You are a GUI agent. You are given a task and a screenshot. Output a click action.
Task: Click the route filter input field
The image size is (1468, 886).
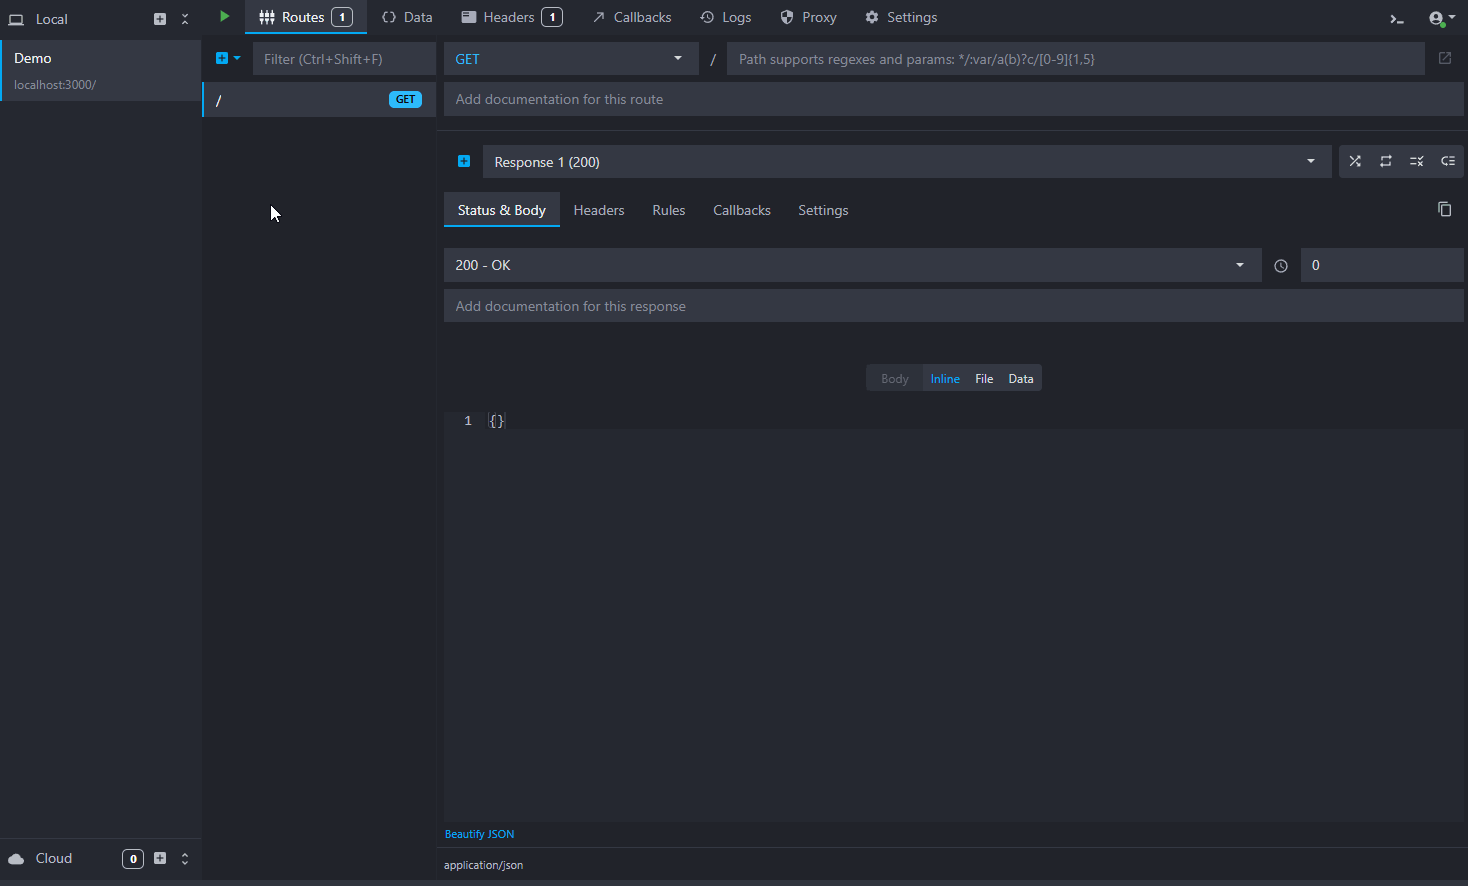[x=343, y=59]
